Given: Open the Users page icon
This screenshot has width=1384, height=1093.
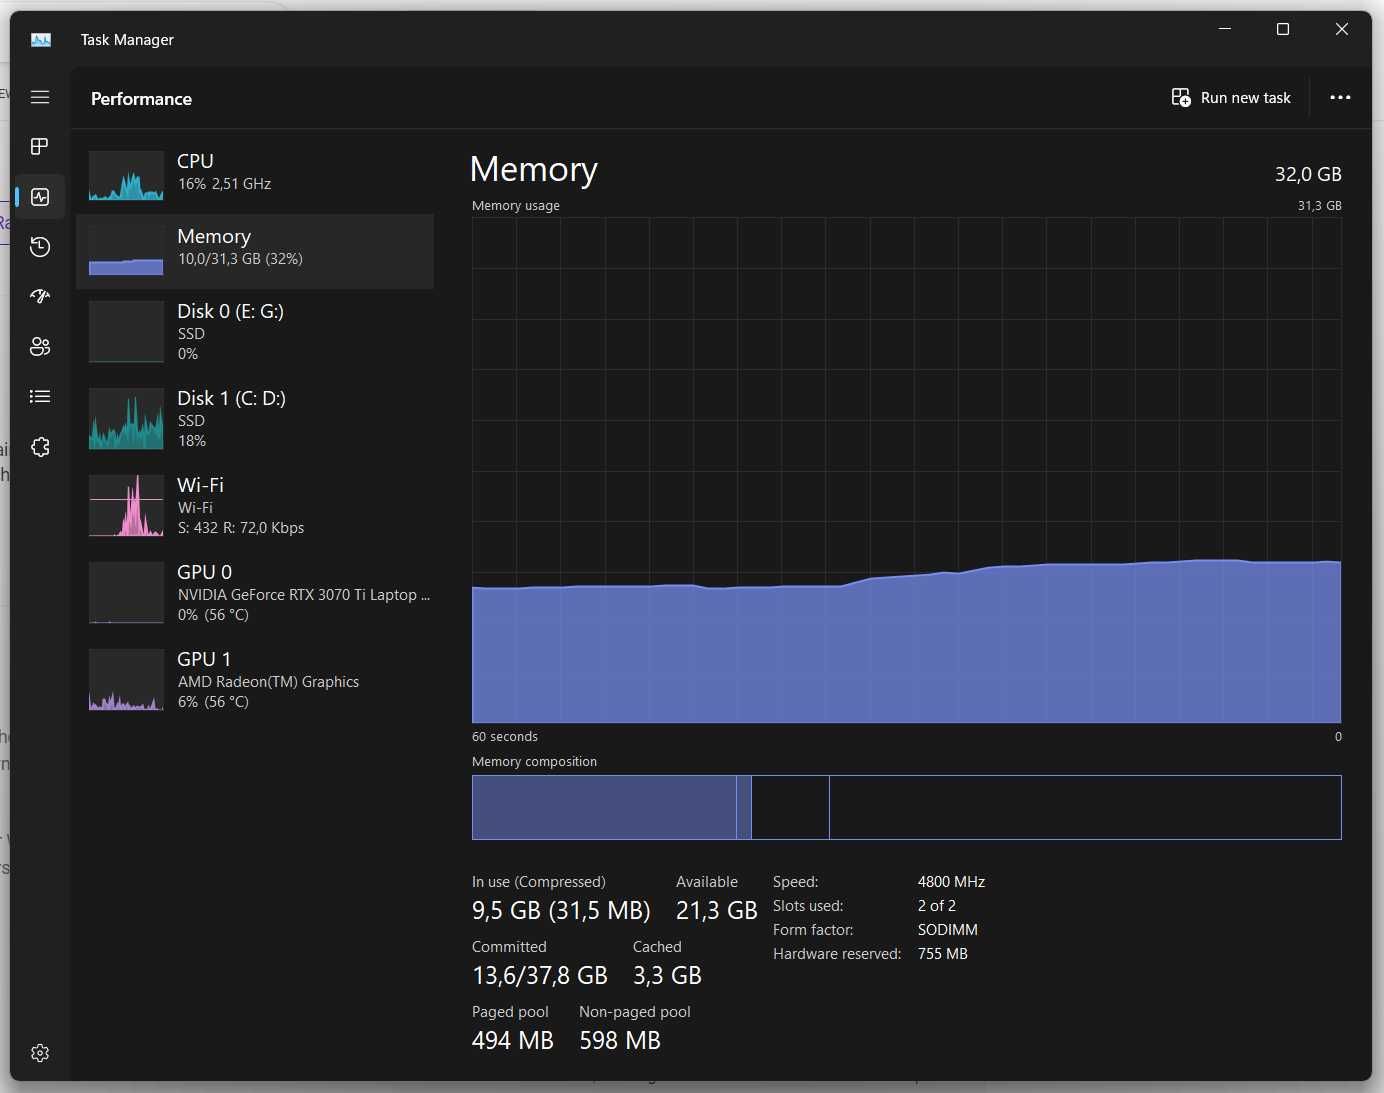Looking at the screenshot, I should 40,347.
